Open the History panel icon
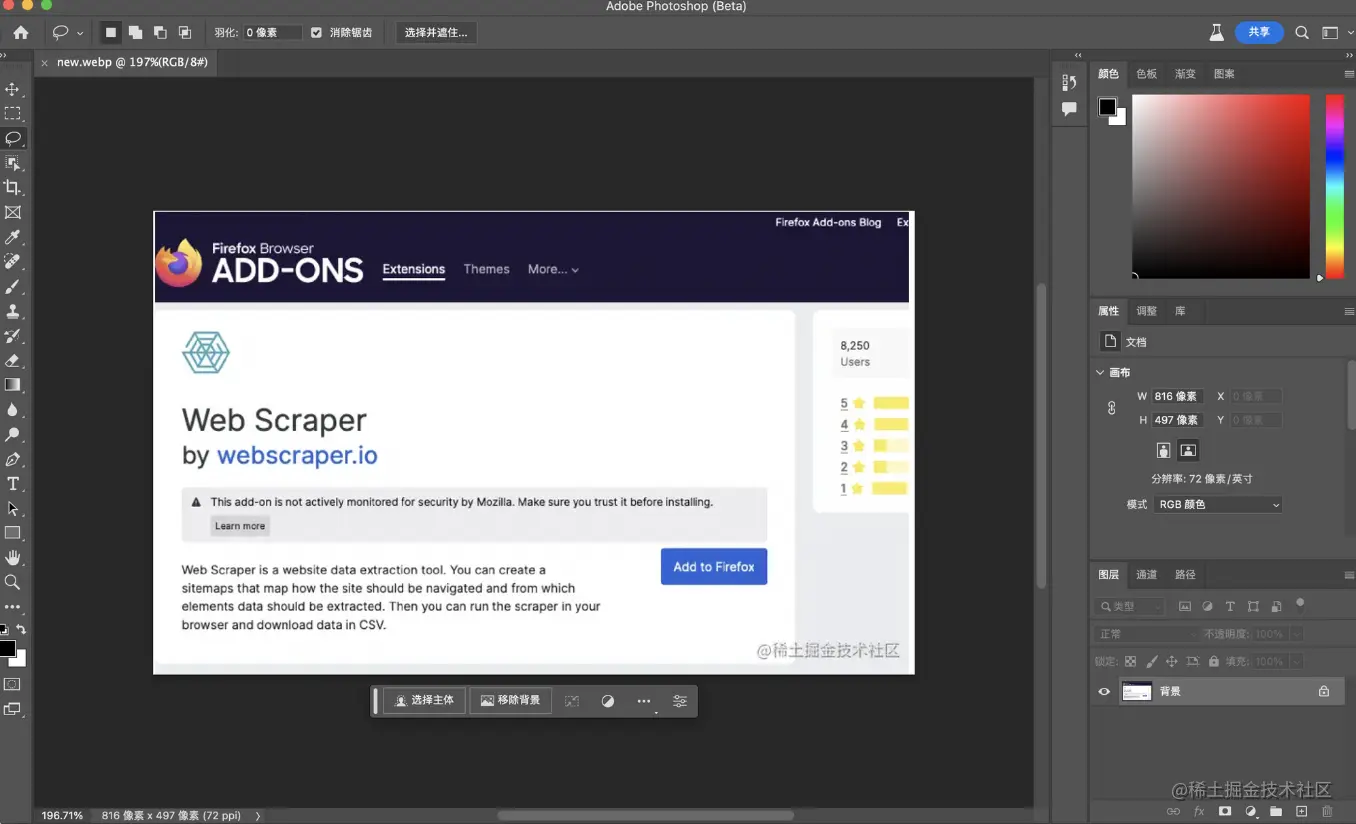 [x=1069, y=83]
